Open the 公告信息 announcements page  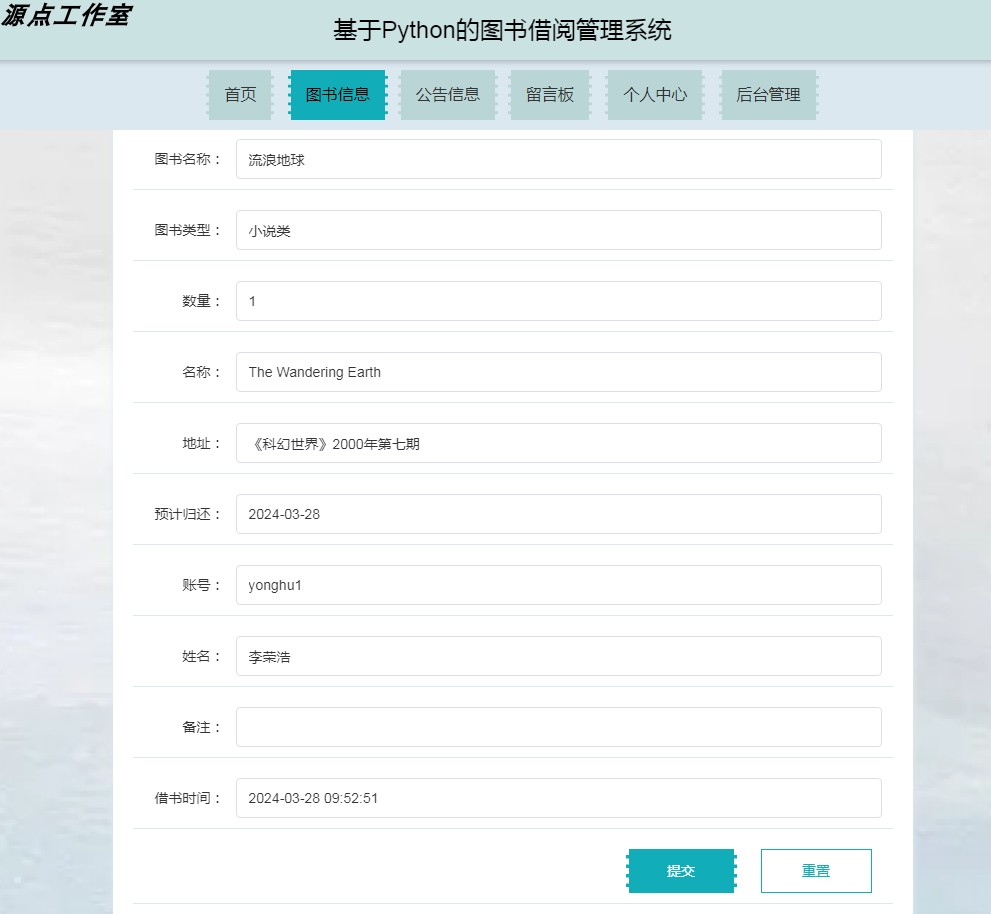447,95
